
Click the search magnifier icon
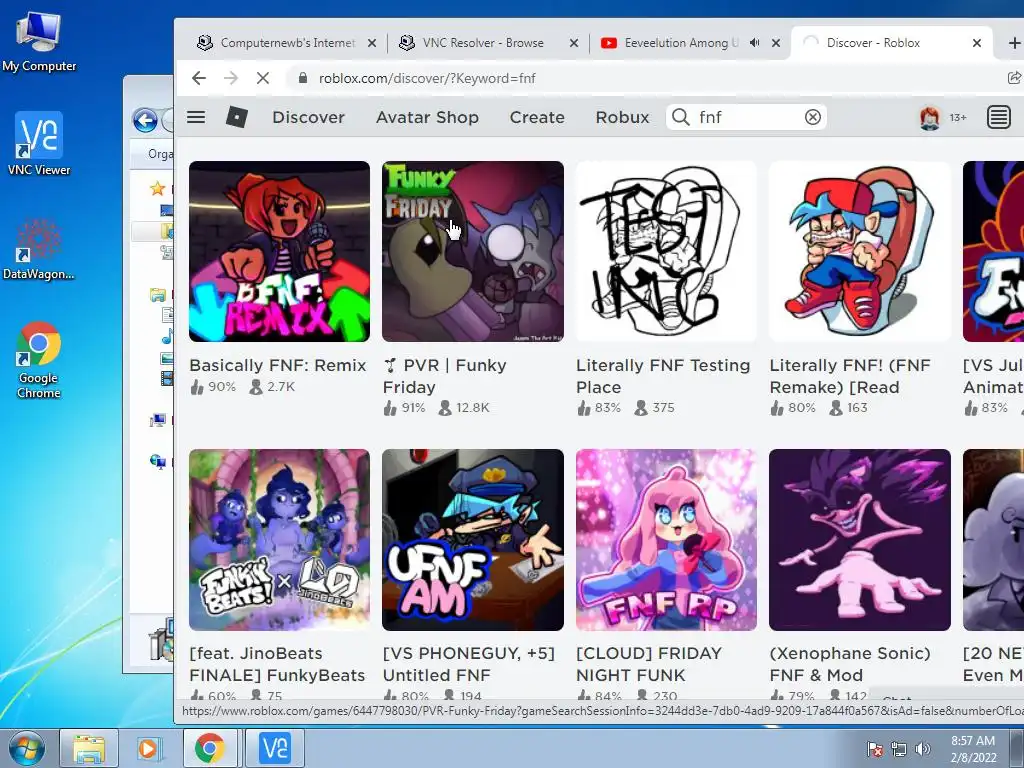(x=680, y=117)
